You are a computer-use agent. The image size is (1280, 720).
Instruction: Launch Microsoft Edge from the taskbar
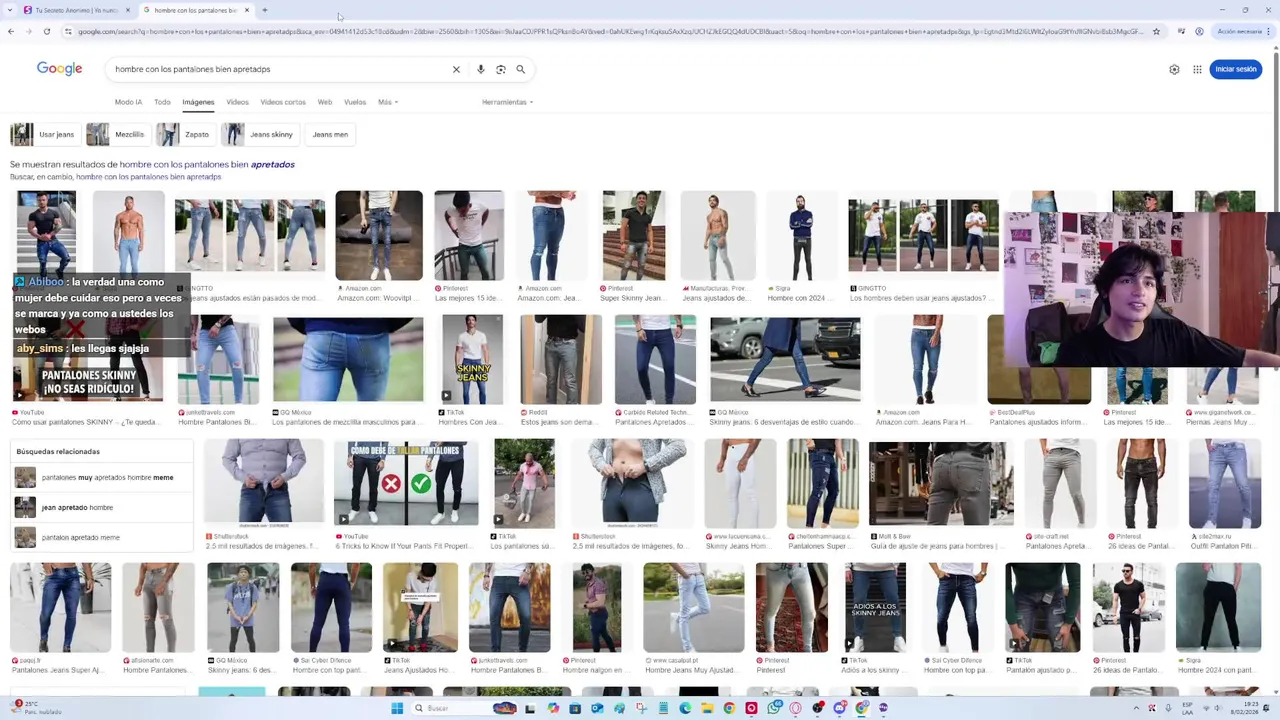pos(685,708)
